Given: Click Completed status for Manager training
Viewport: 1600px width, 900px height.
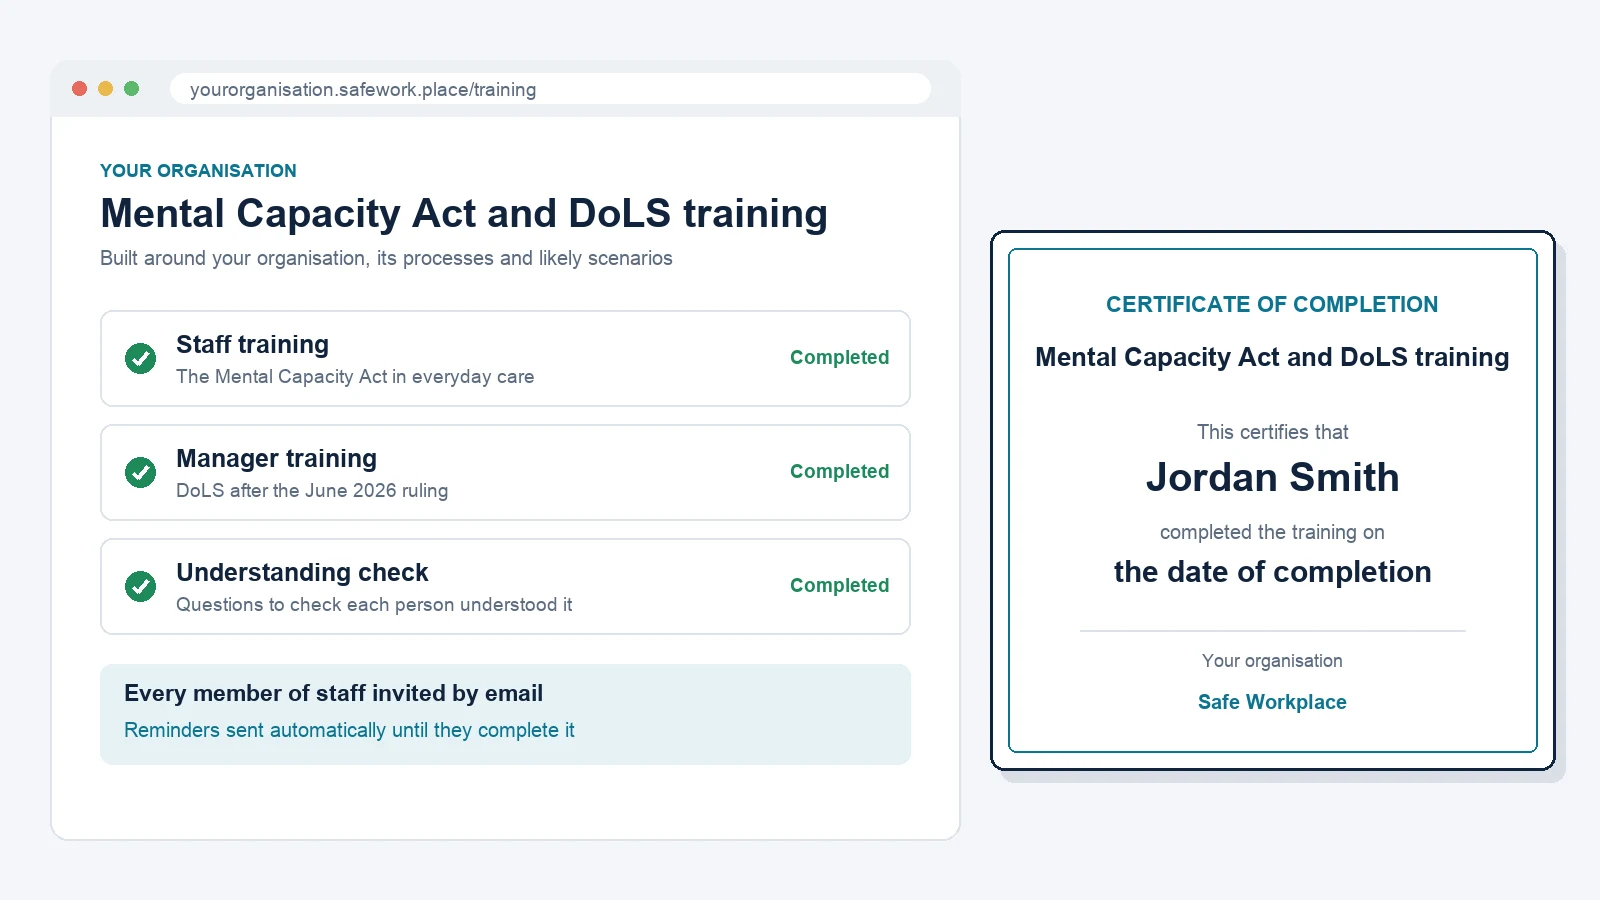Looking at the screenshot, I should [x=839, y=472].
